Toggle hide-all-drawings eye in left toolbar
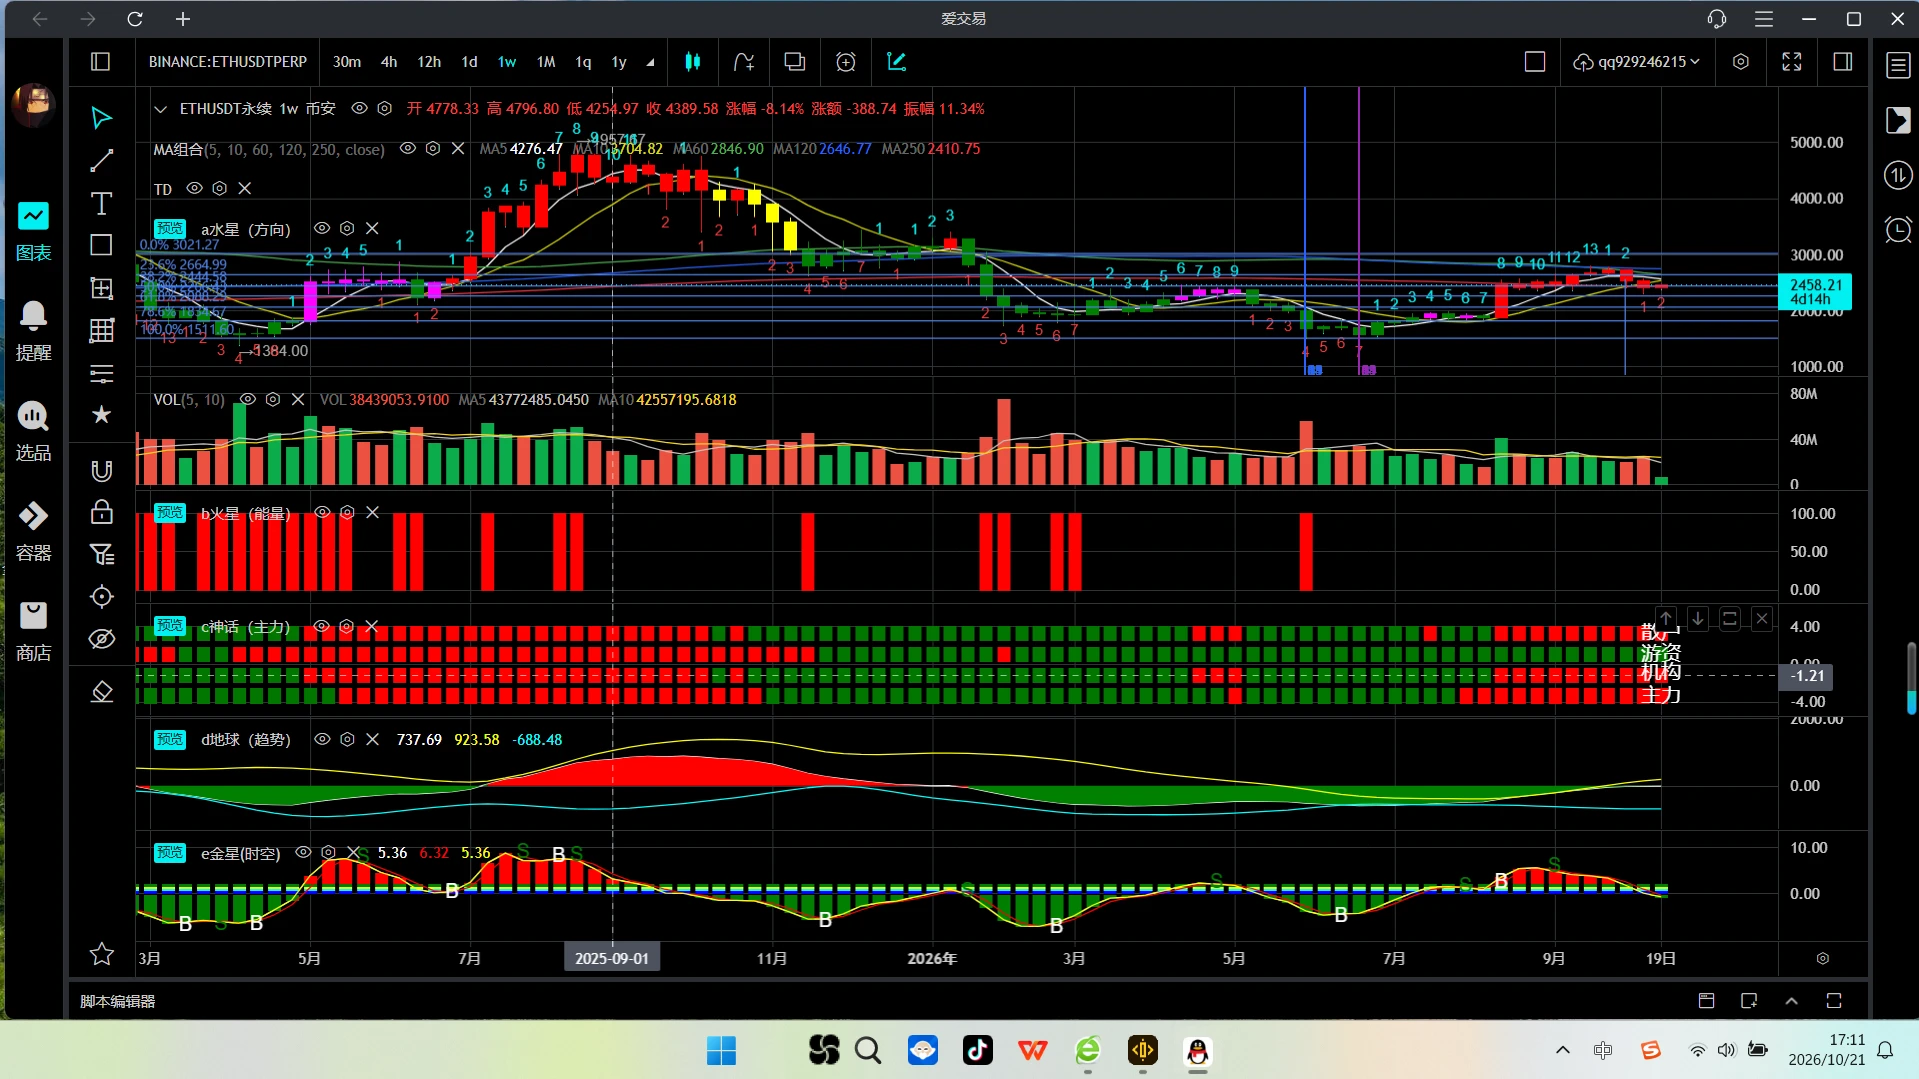1919x1079 pixels. 101,639
